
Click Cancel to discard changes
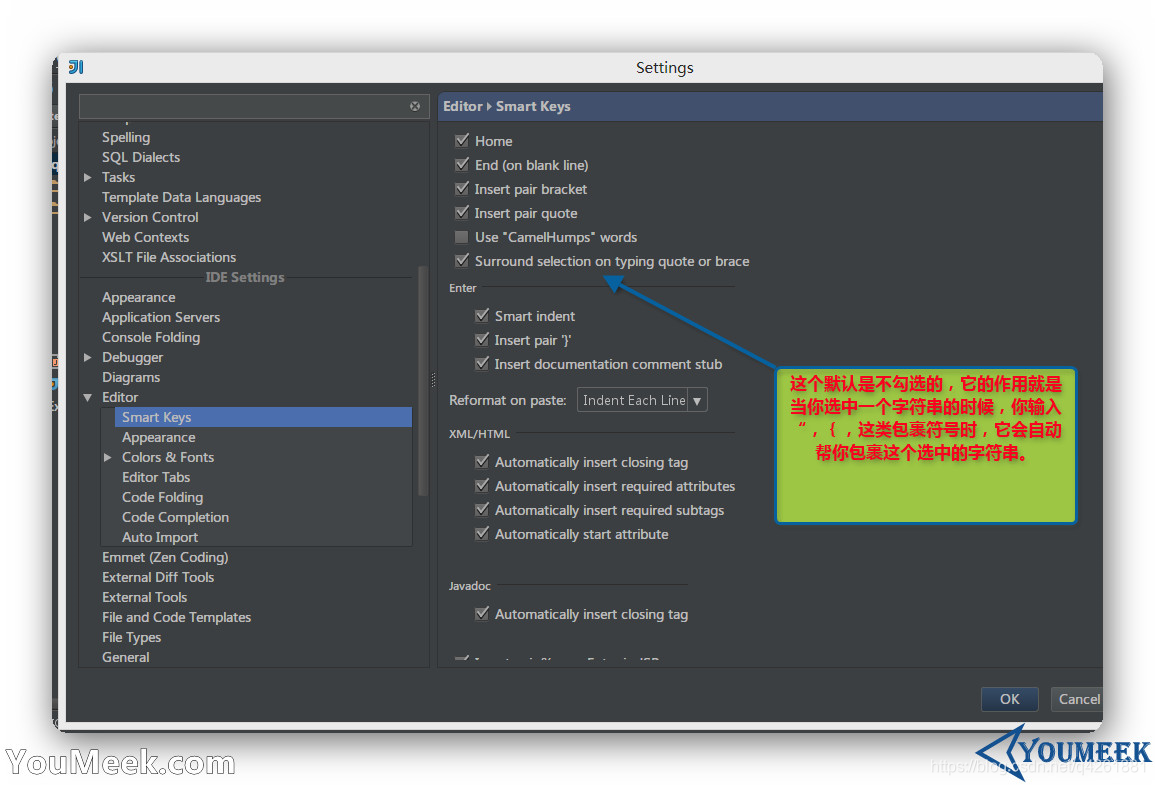click(1077, 699)
